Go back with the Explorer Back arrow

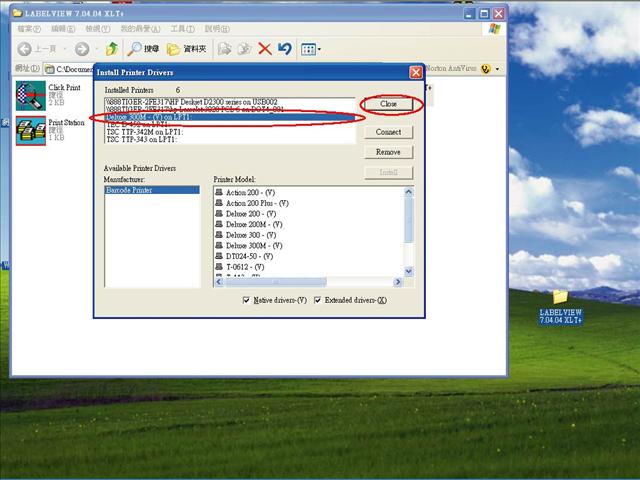point(24,49)
